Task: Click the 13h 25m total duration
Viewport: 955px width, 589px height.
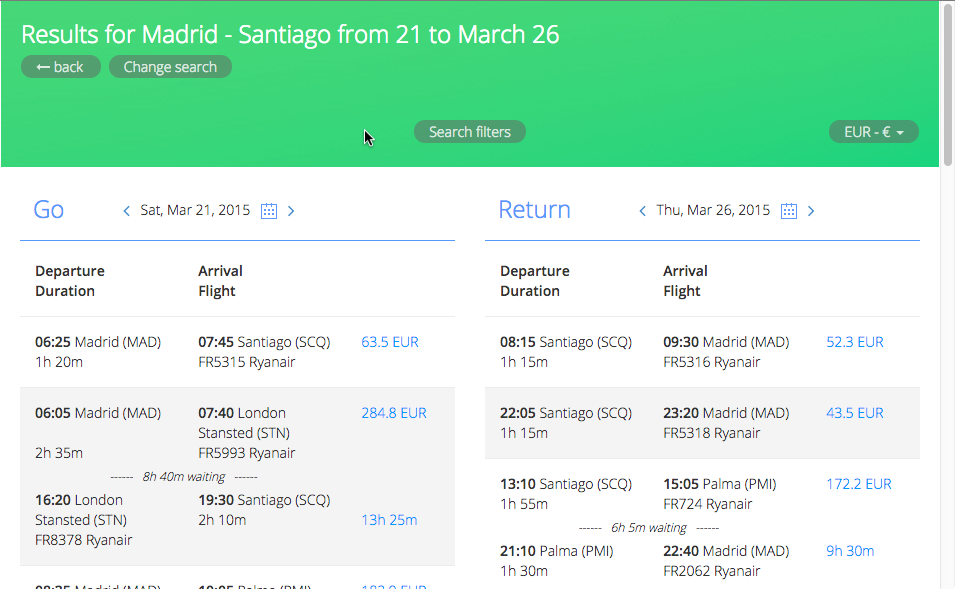Action: [x=389, y=520]
